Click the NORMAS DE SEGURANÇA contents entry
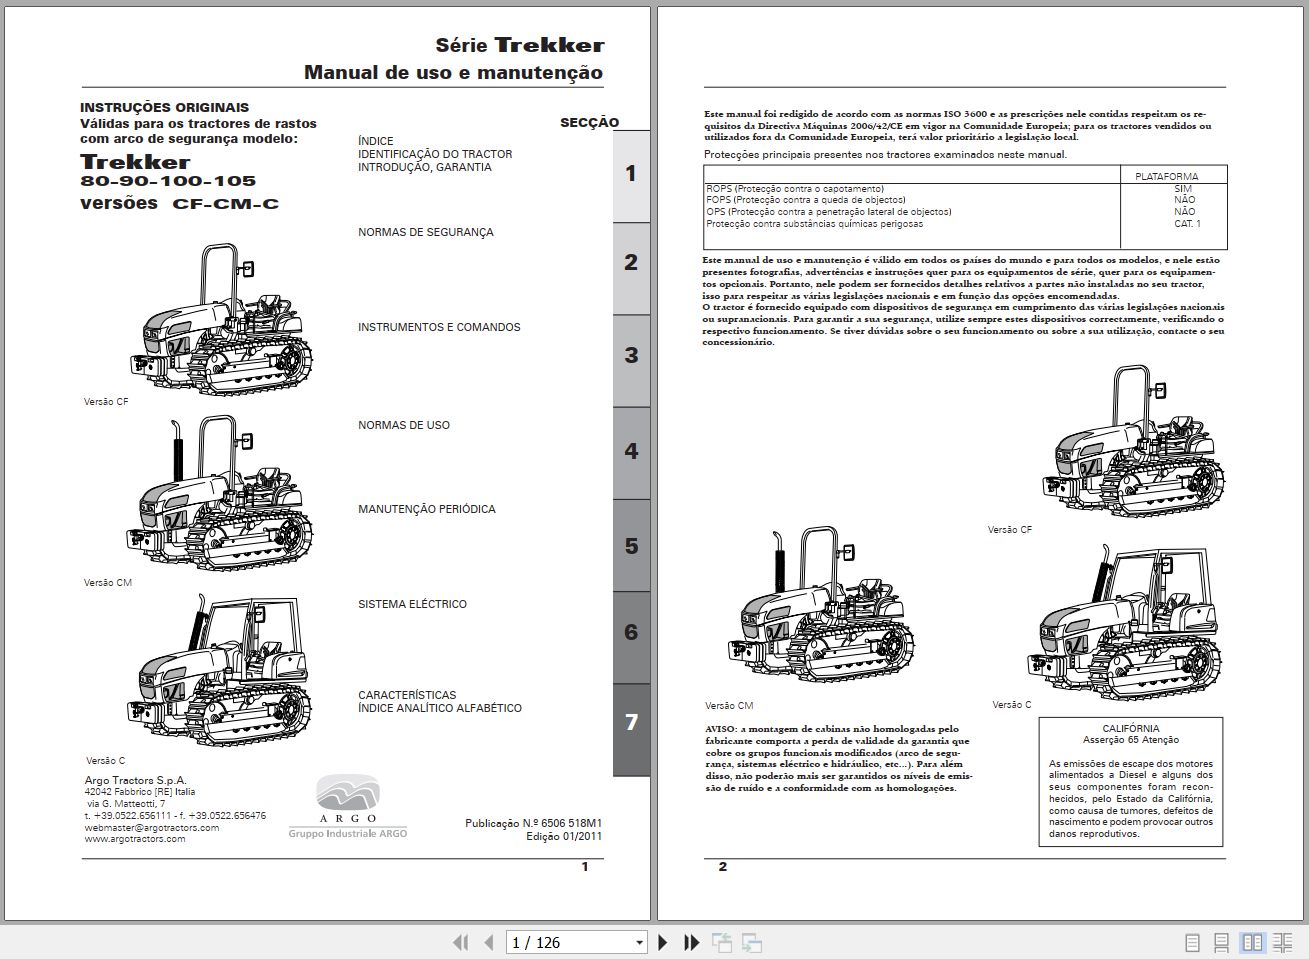The width and height of the screenshot is (1309, 959). pyautogui.click(x=425, y=232)
